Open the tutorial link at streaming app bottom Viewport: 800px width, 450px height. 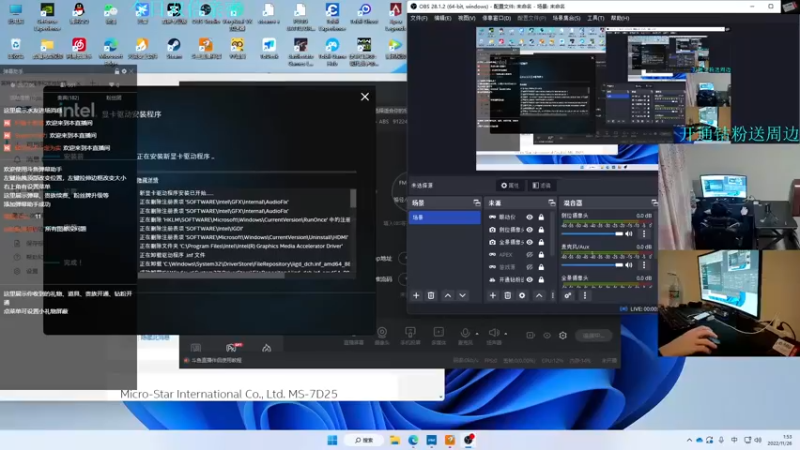(x=216, y=360)
